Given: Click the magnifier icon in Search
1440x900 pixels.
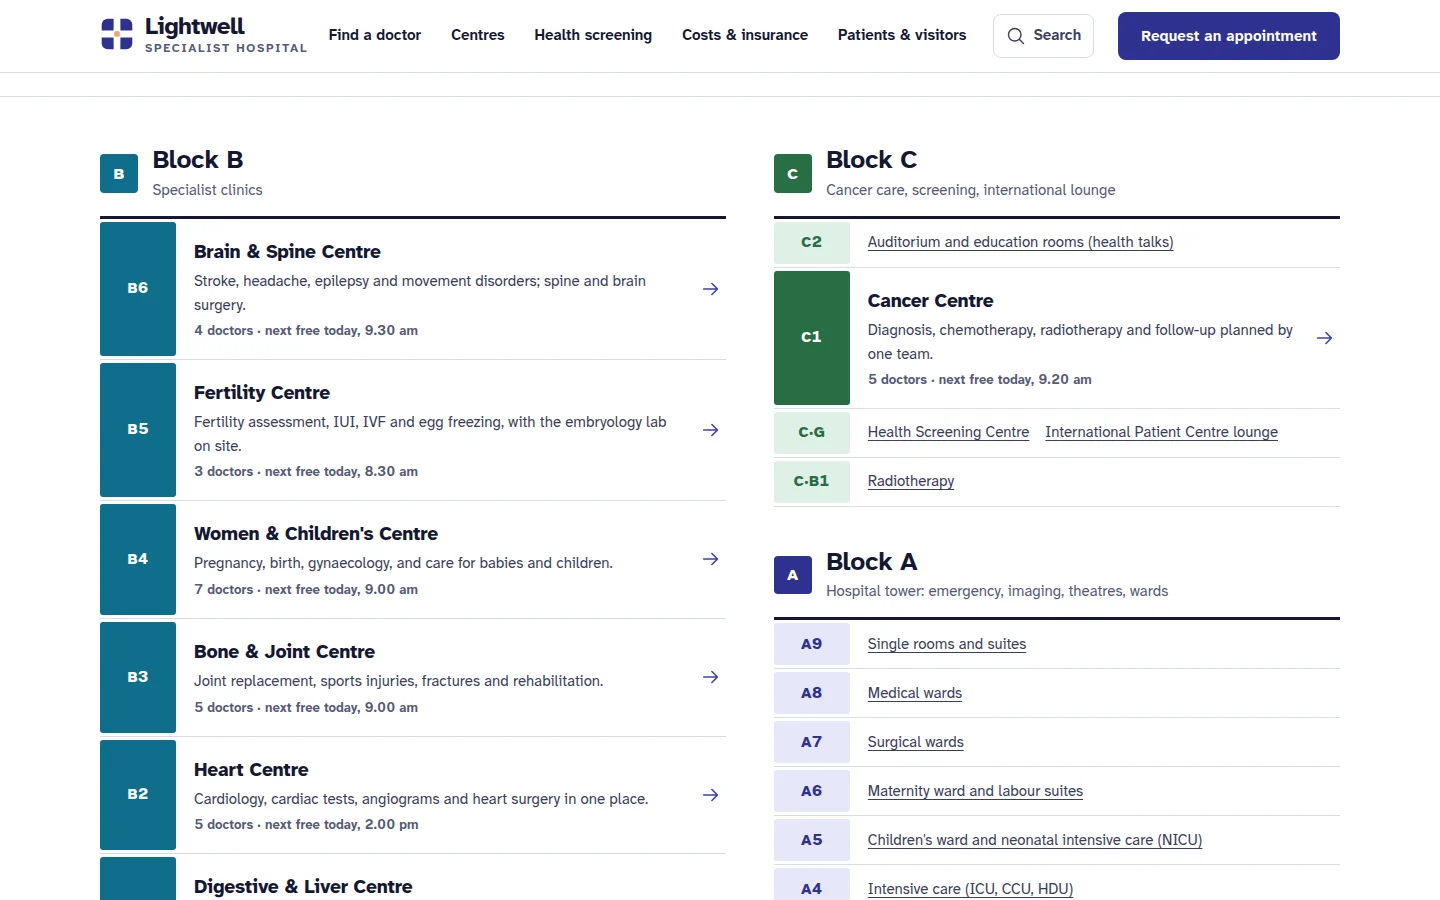Looking at the screenshot, I should pyautogui.click(x=1016, y=36).
